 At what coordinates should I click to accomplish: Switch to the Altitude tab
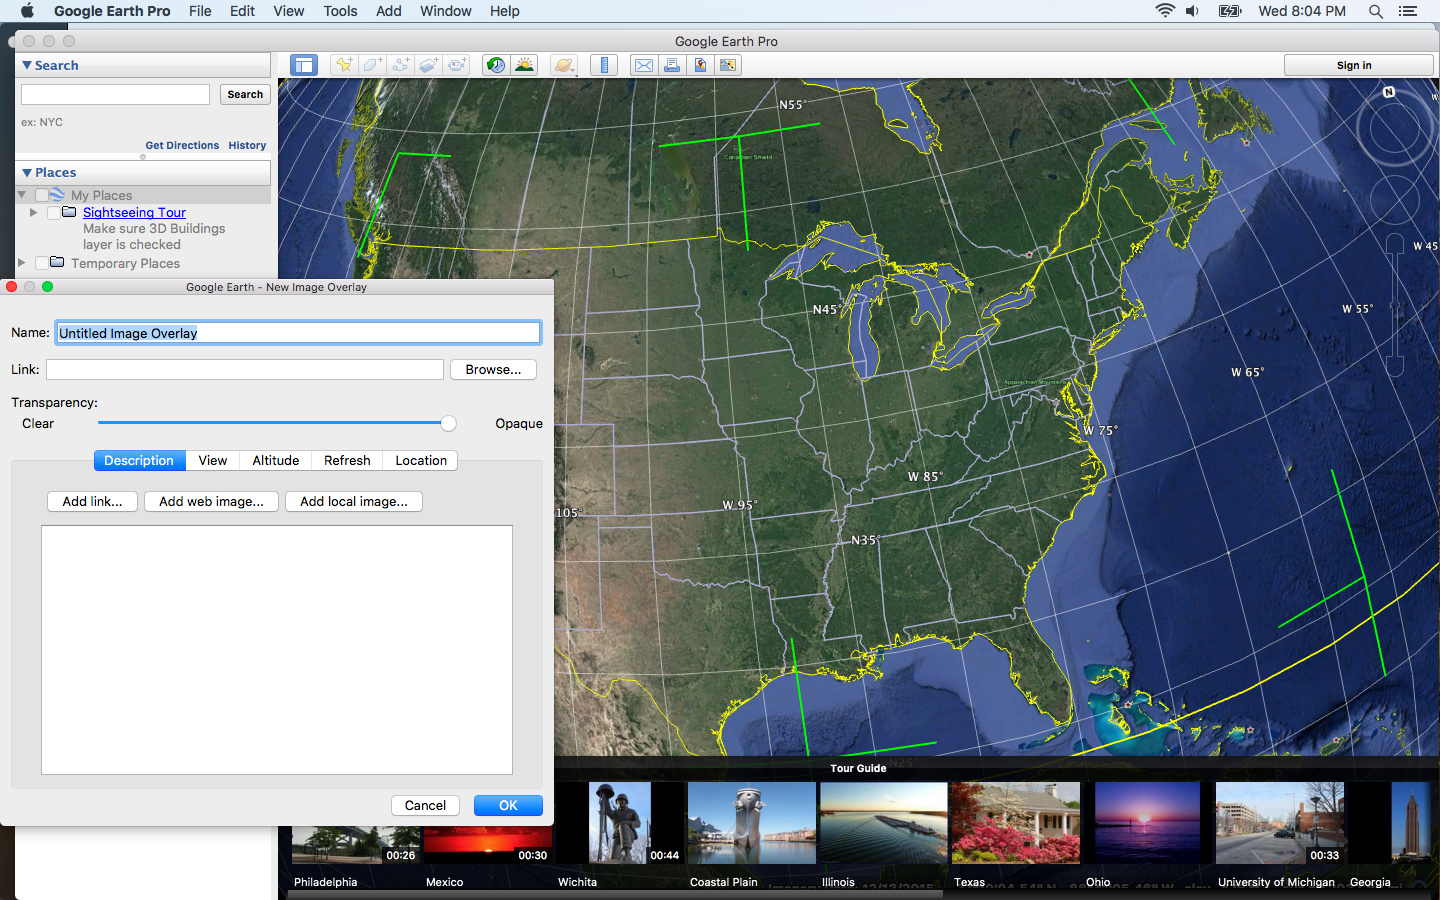pyautogui.click(x=276, y=460)
